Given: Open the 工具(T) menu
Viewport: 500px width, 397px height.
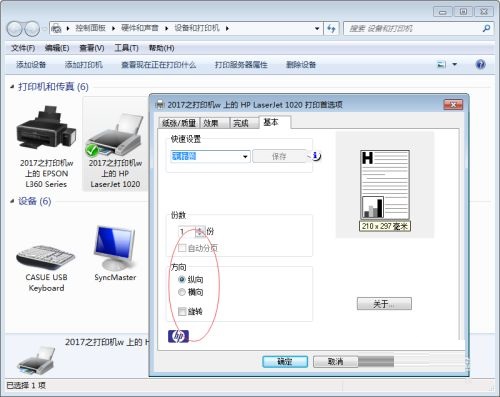Looking at the screenshot, I should (x=126, y=48).
